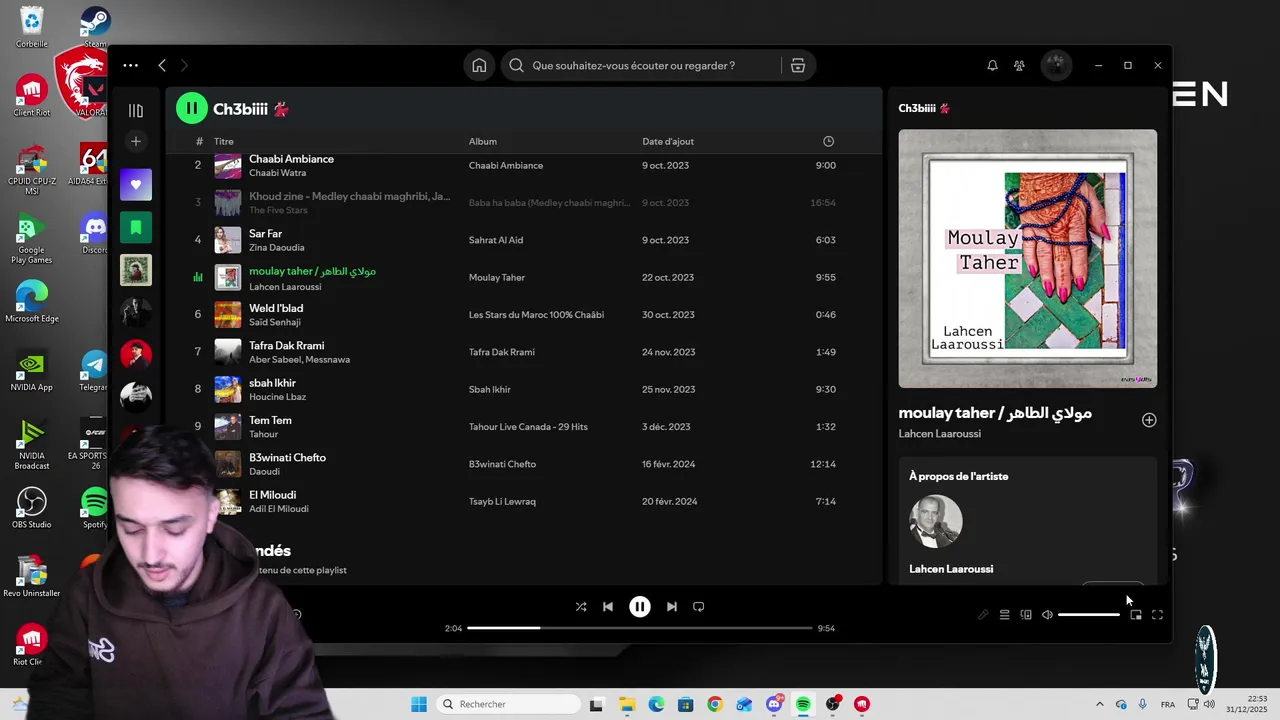Seek within the song progress bar

[640, 628]
